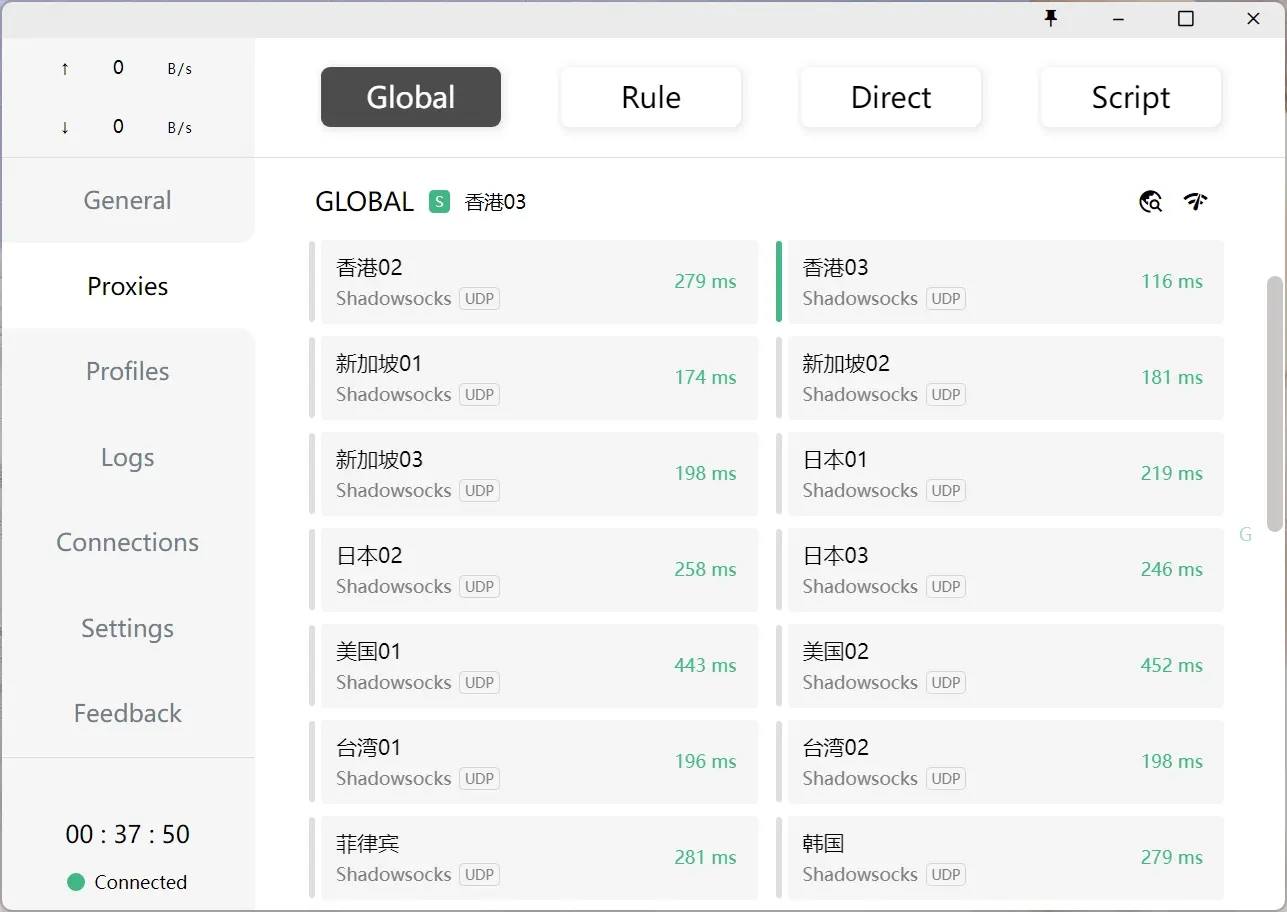The width and height of the screenshot is (1287, 912).
Task: Run the latency speed test icon
Action: coord(1195,202)
